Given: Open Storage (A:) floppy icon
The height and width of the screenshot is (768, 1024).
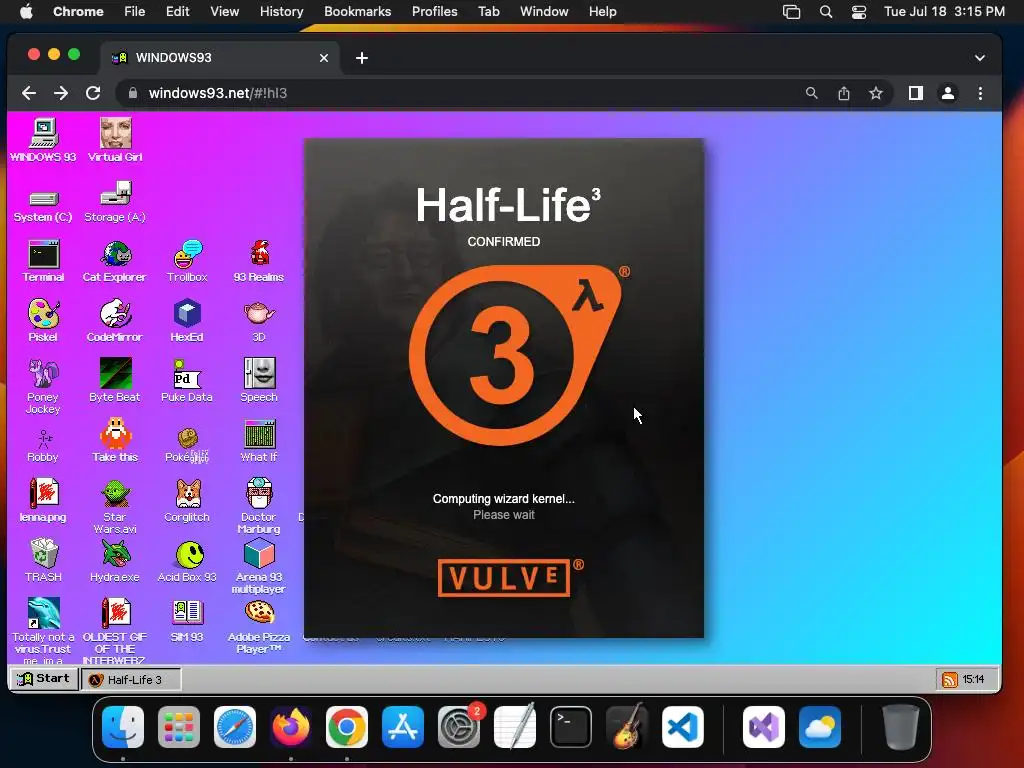Looking at the screenshot, I should point(115,202).
